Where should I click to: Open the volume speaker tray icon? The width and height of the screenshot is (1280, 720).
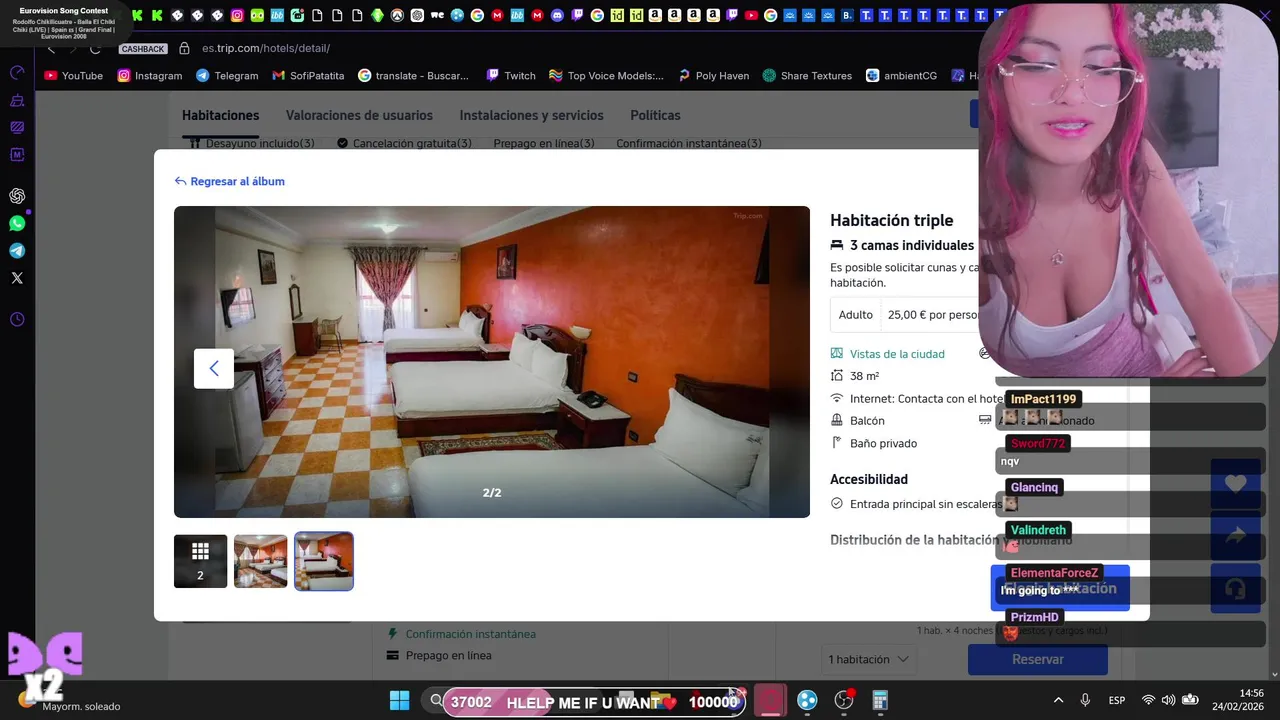[1169, 700]
